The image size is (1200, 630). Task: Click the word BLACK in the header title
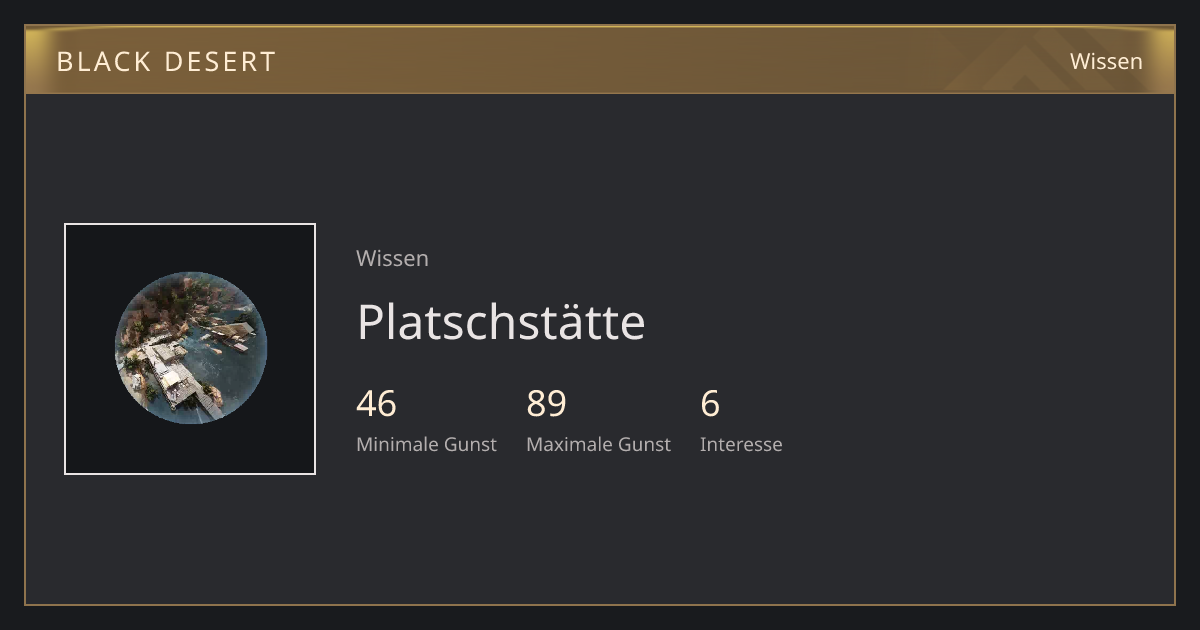(91, 62)
